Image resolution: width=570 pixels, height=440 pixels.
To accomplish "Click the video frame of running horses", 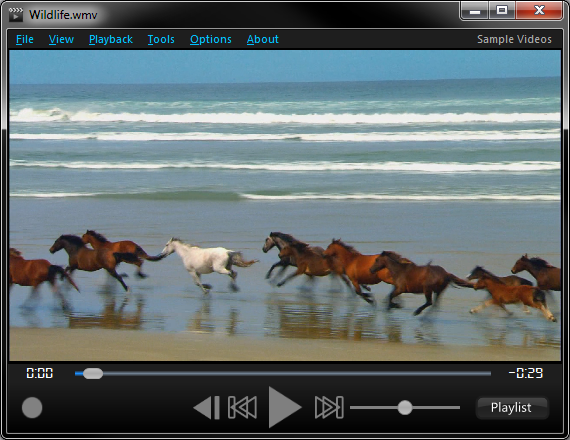I will pos(285,205).
